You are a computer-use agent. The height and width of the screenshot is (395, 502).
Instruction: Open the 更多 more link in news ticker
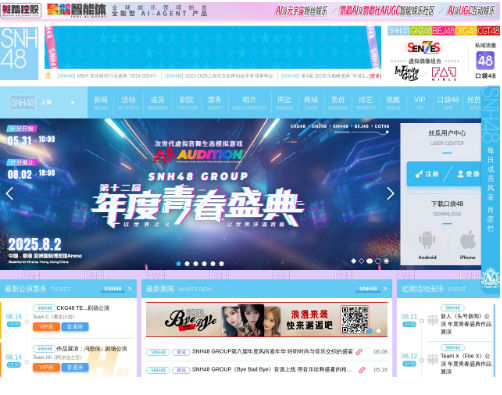click(x=375, y=76)
